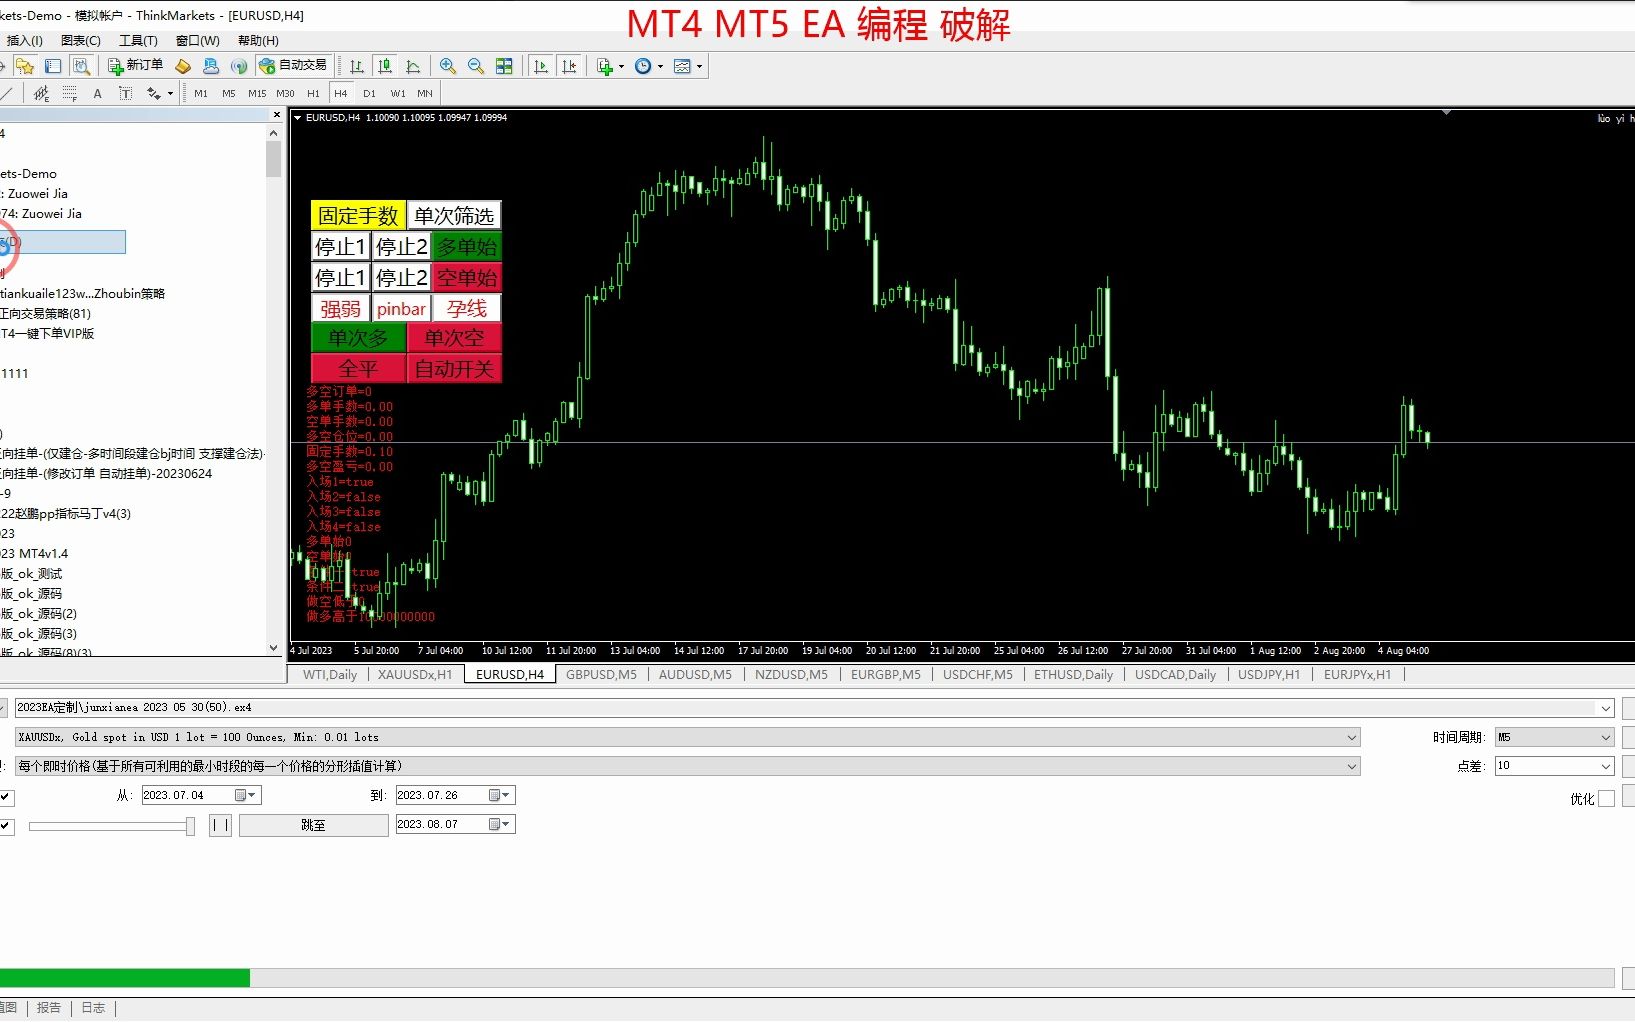Open the 工具(T) menu
This screenshot has width=1635, height=1022.
tap(138, 40)
